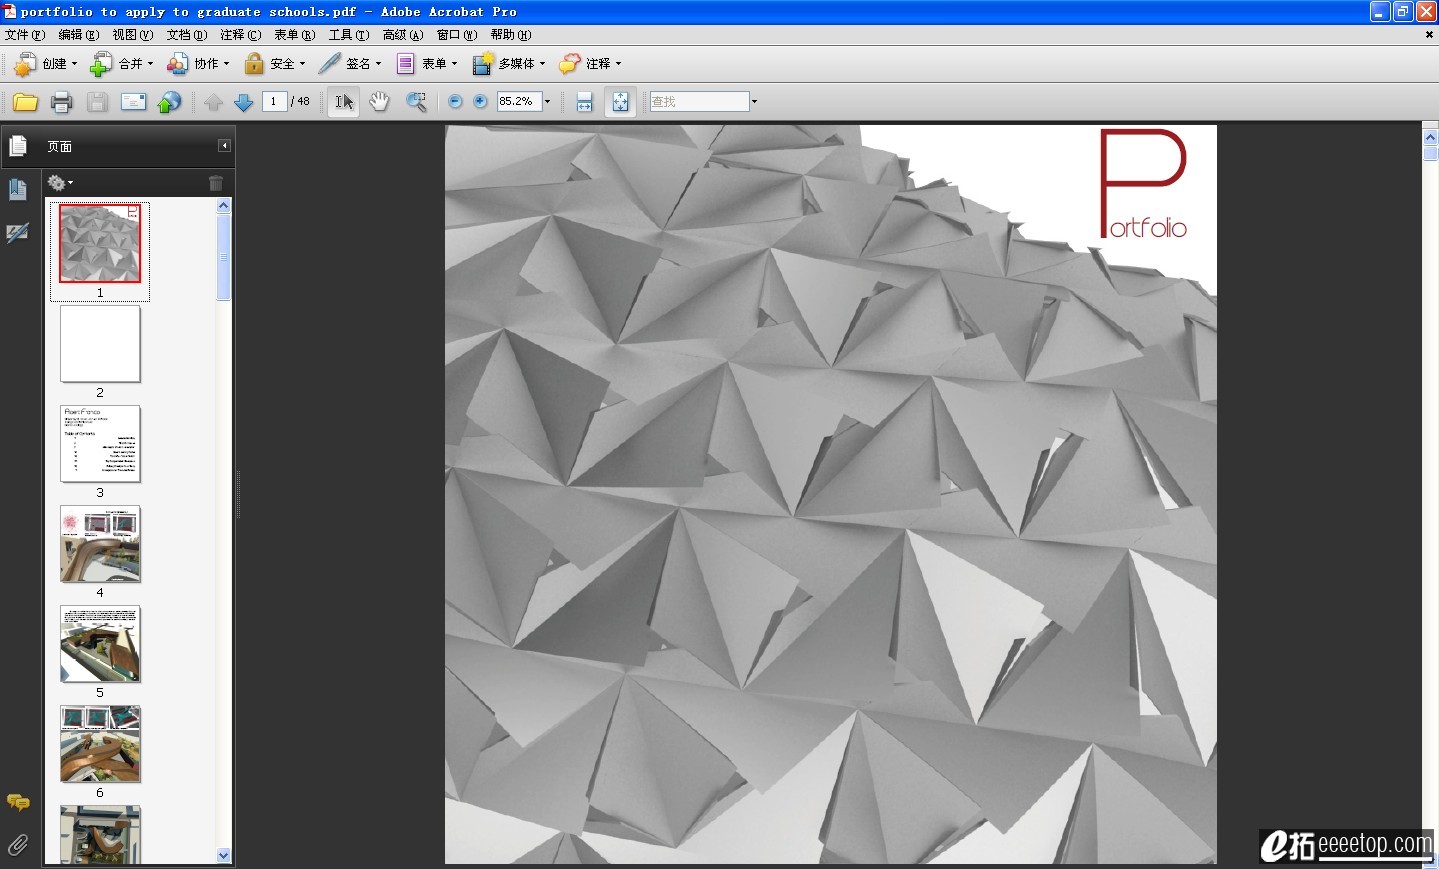This screenshot has height=869, width=1439.
Task: Select page 5 thumbnail
Action: pyautogui.click(x=100, y=644)
